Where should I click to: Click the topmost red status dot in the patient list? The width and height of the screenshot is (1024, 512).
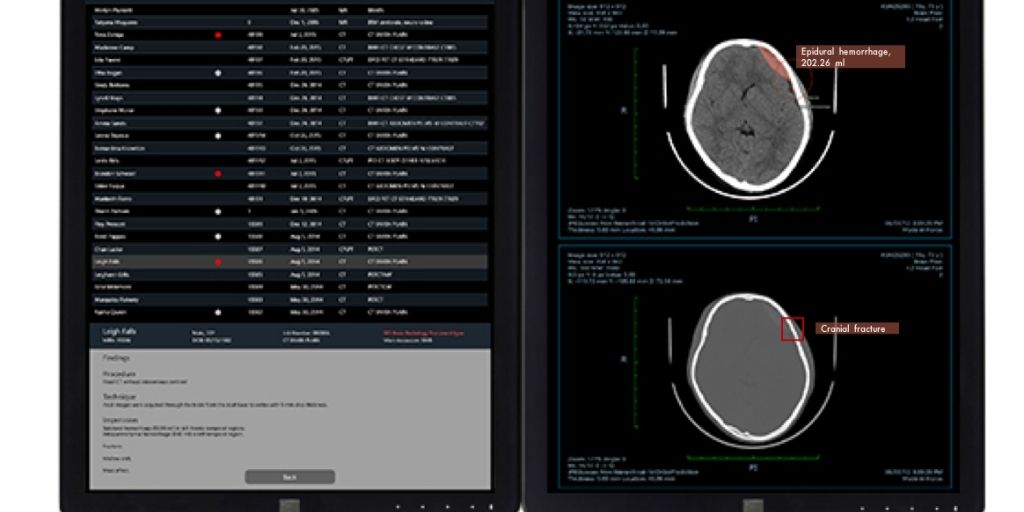point(218,35)
